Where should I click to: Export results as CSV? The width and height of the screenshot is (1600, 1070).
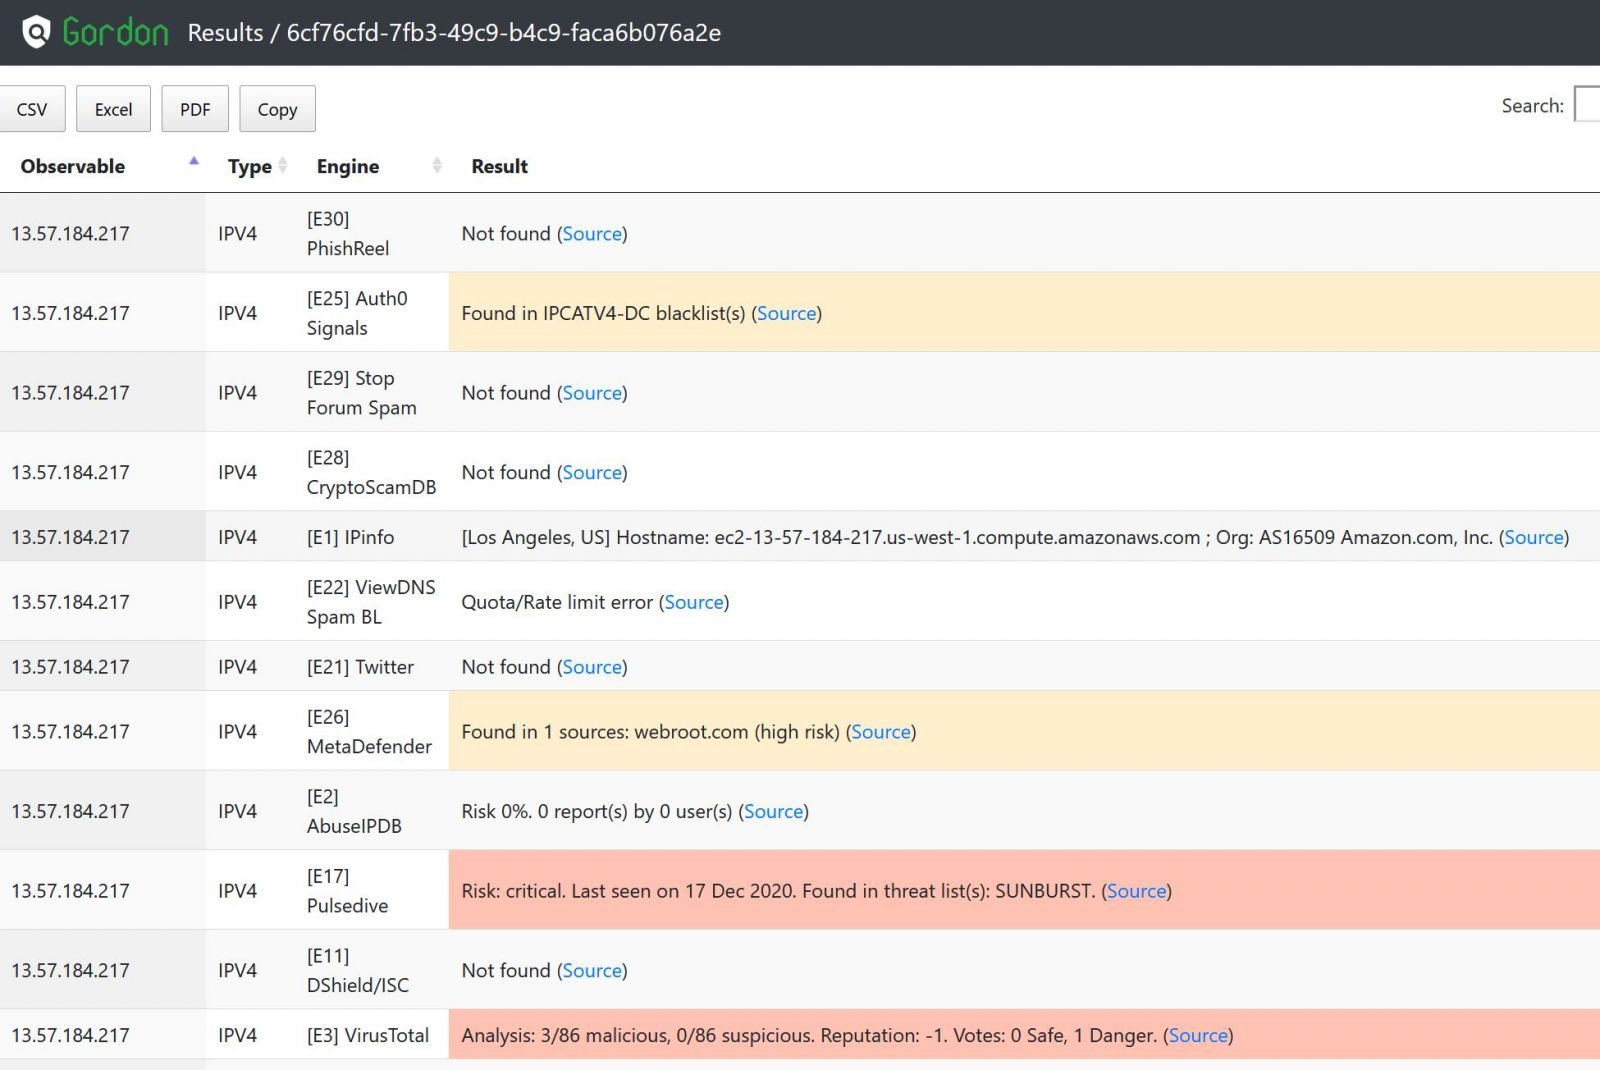pos(32,109)
